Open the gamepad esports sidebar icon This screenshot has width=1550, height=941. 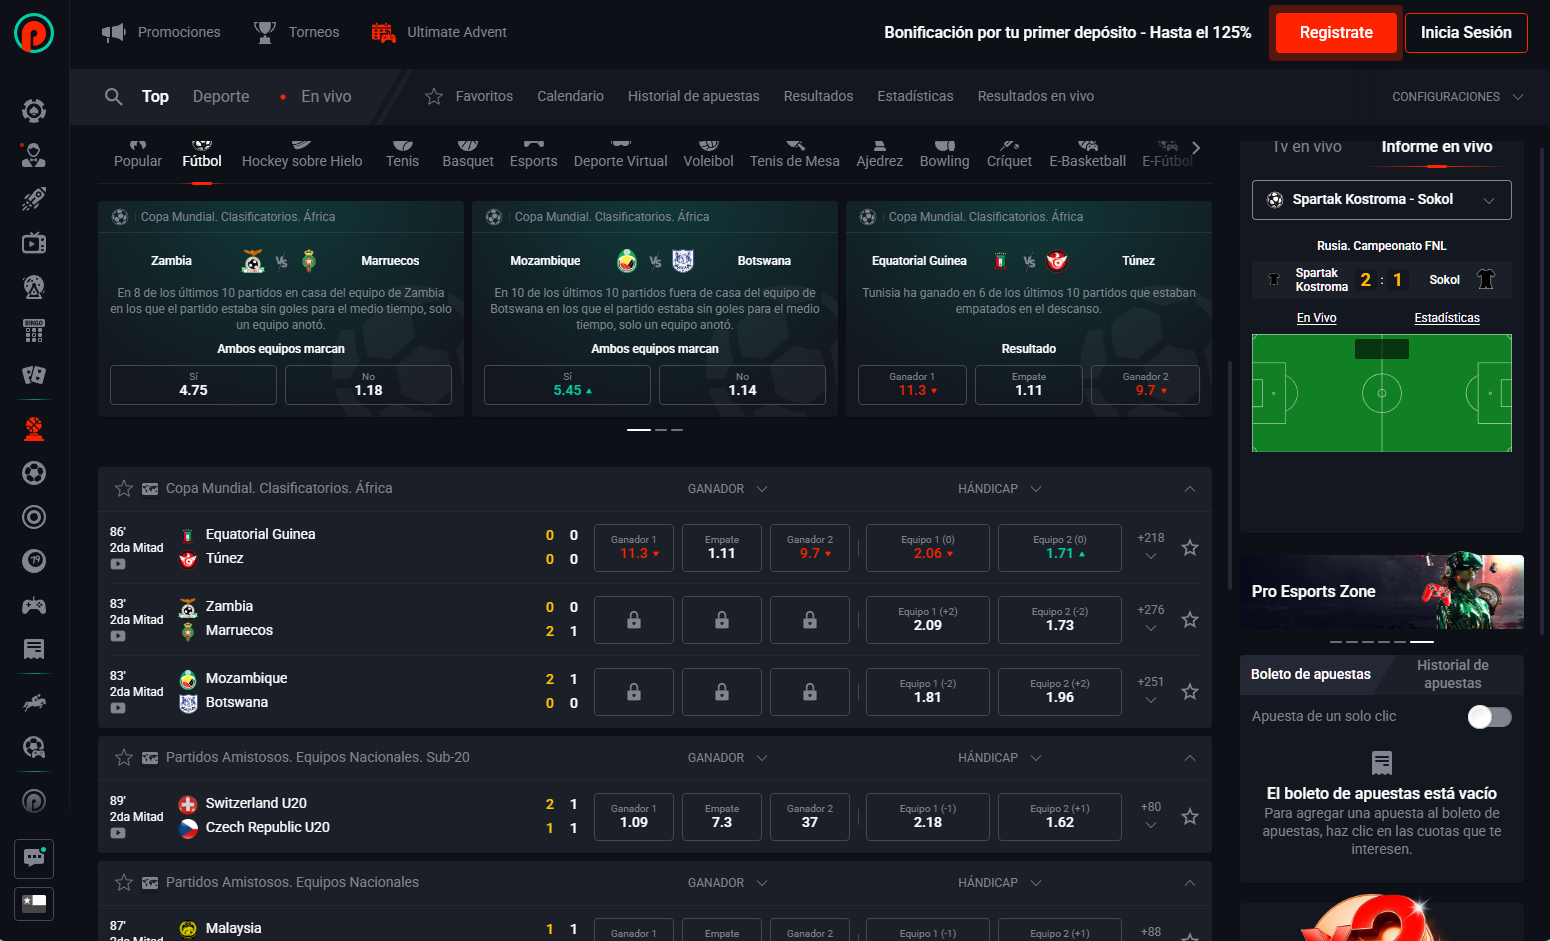click(x=34, y=605)
